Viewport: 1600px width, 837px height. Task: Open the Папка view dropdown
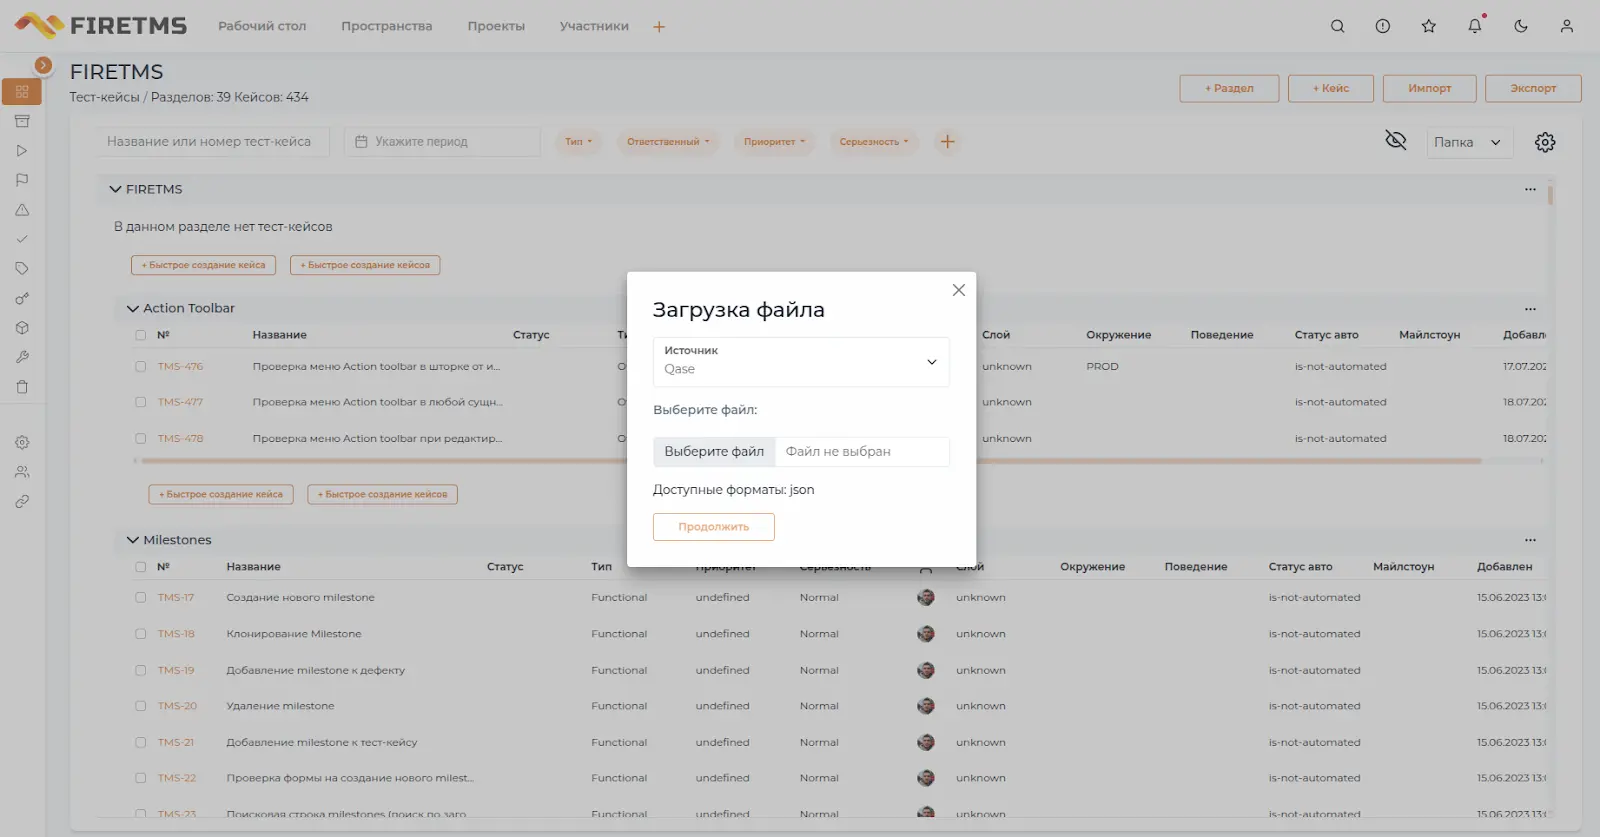[1469, 142]
